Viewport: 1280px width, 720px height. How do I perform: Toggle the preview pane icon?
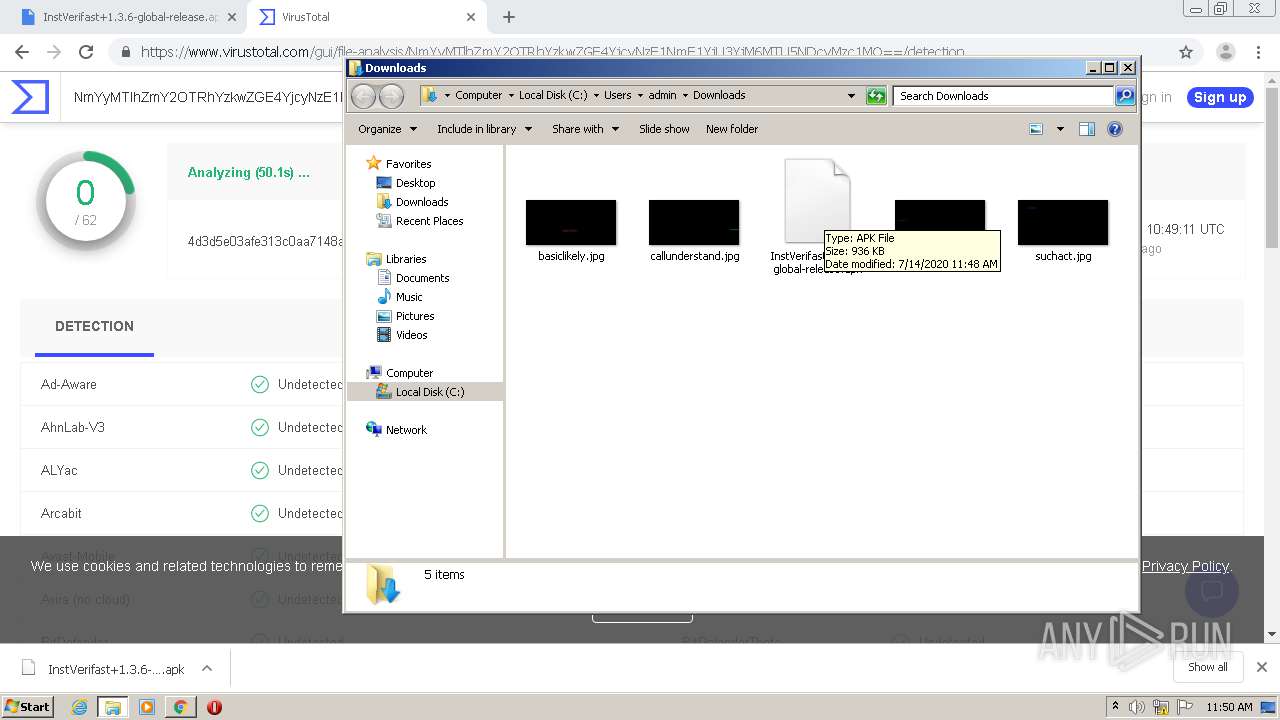pyautogui.click(x=1087, y=129)
